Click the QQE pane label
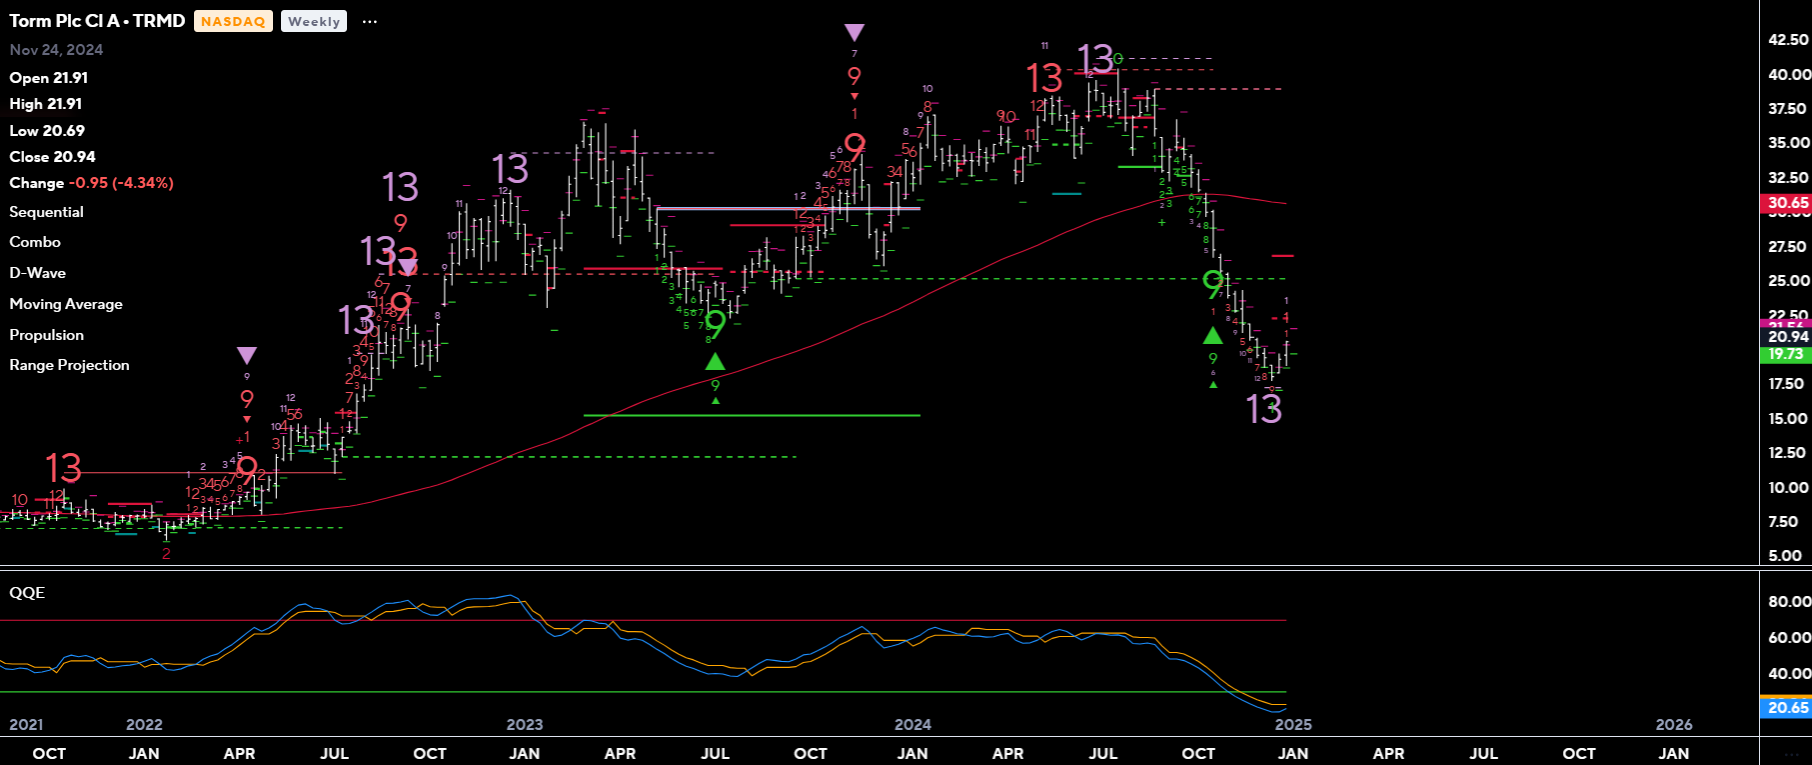 [27, 593]
